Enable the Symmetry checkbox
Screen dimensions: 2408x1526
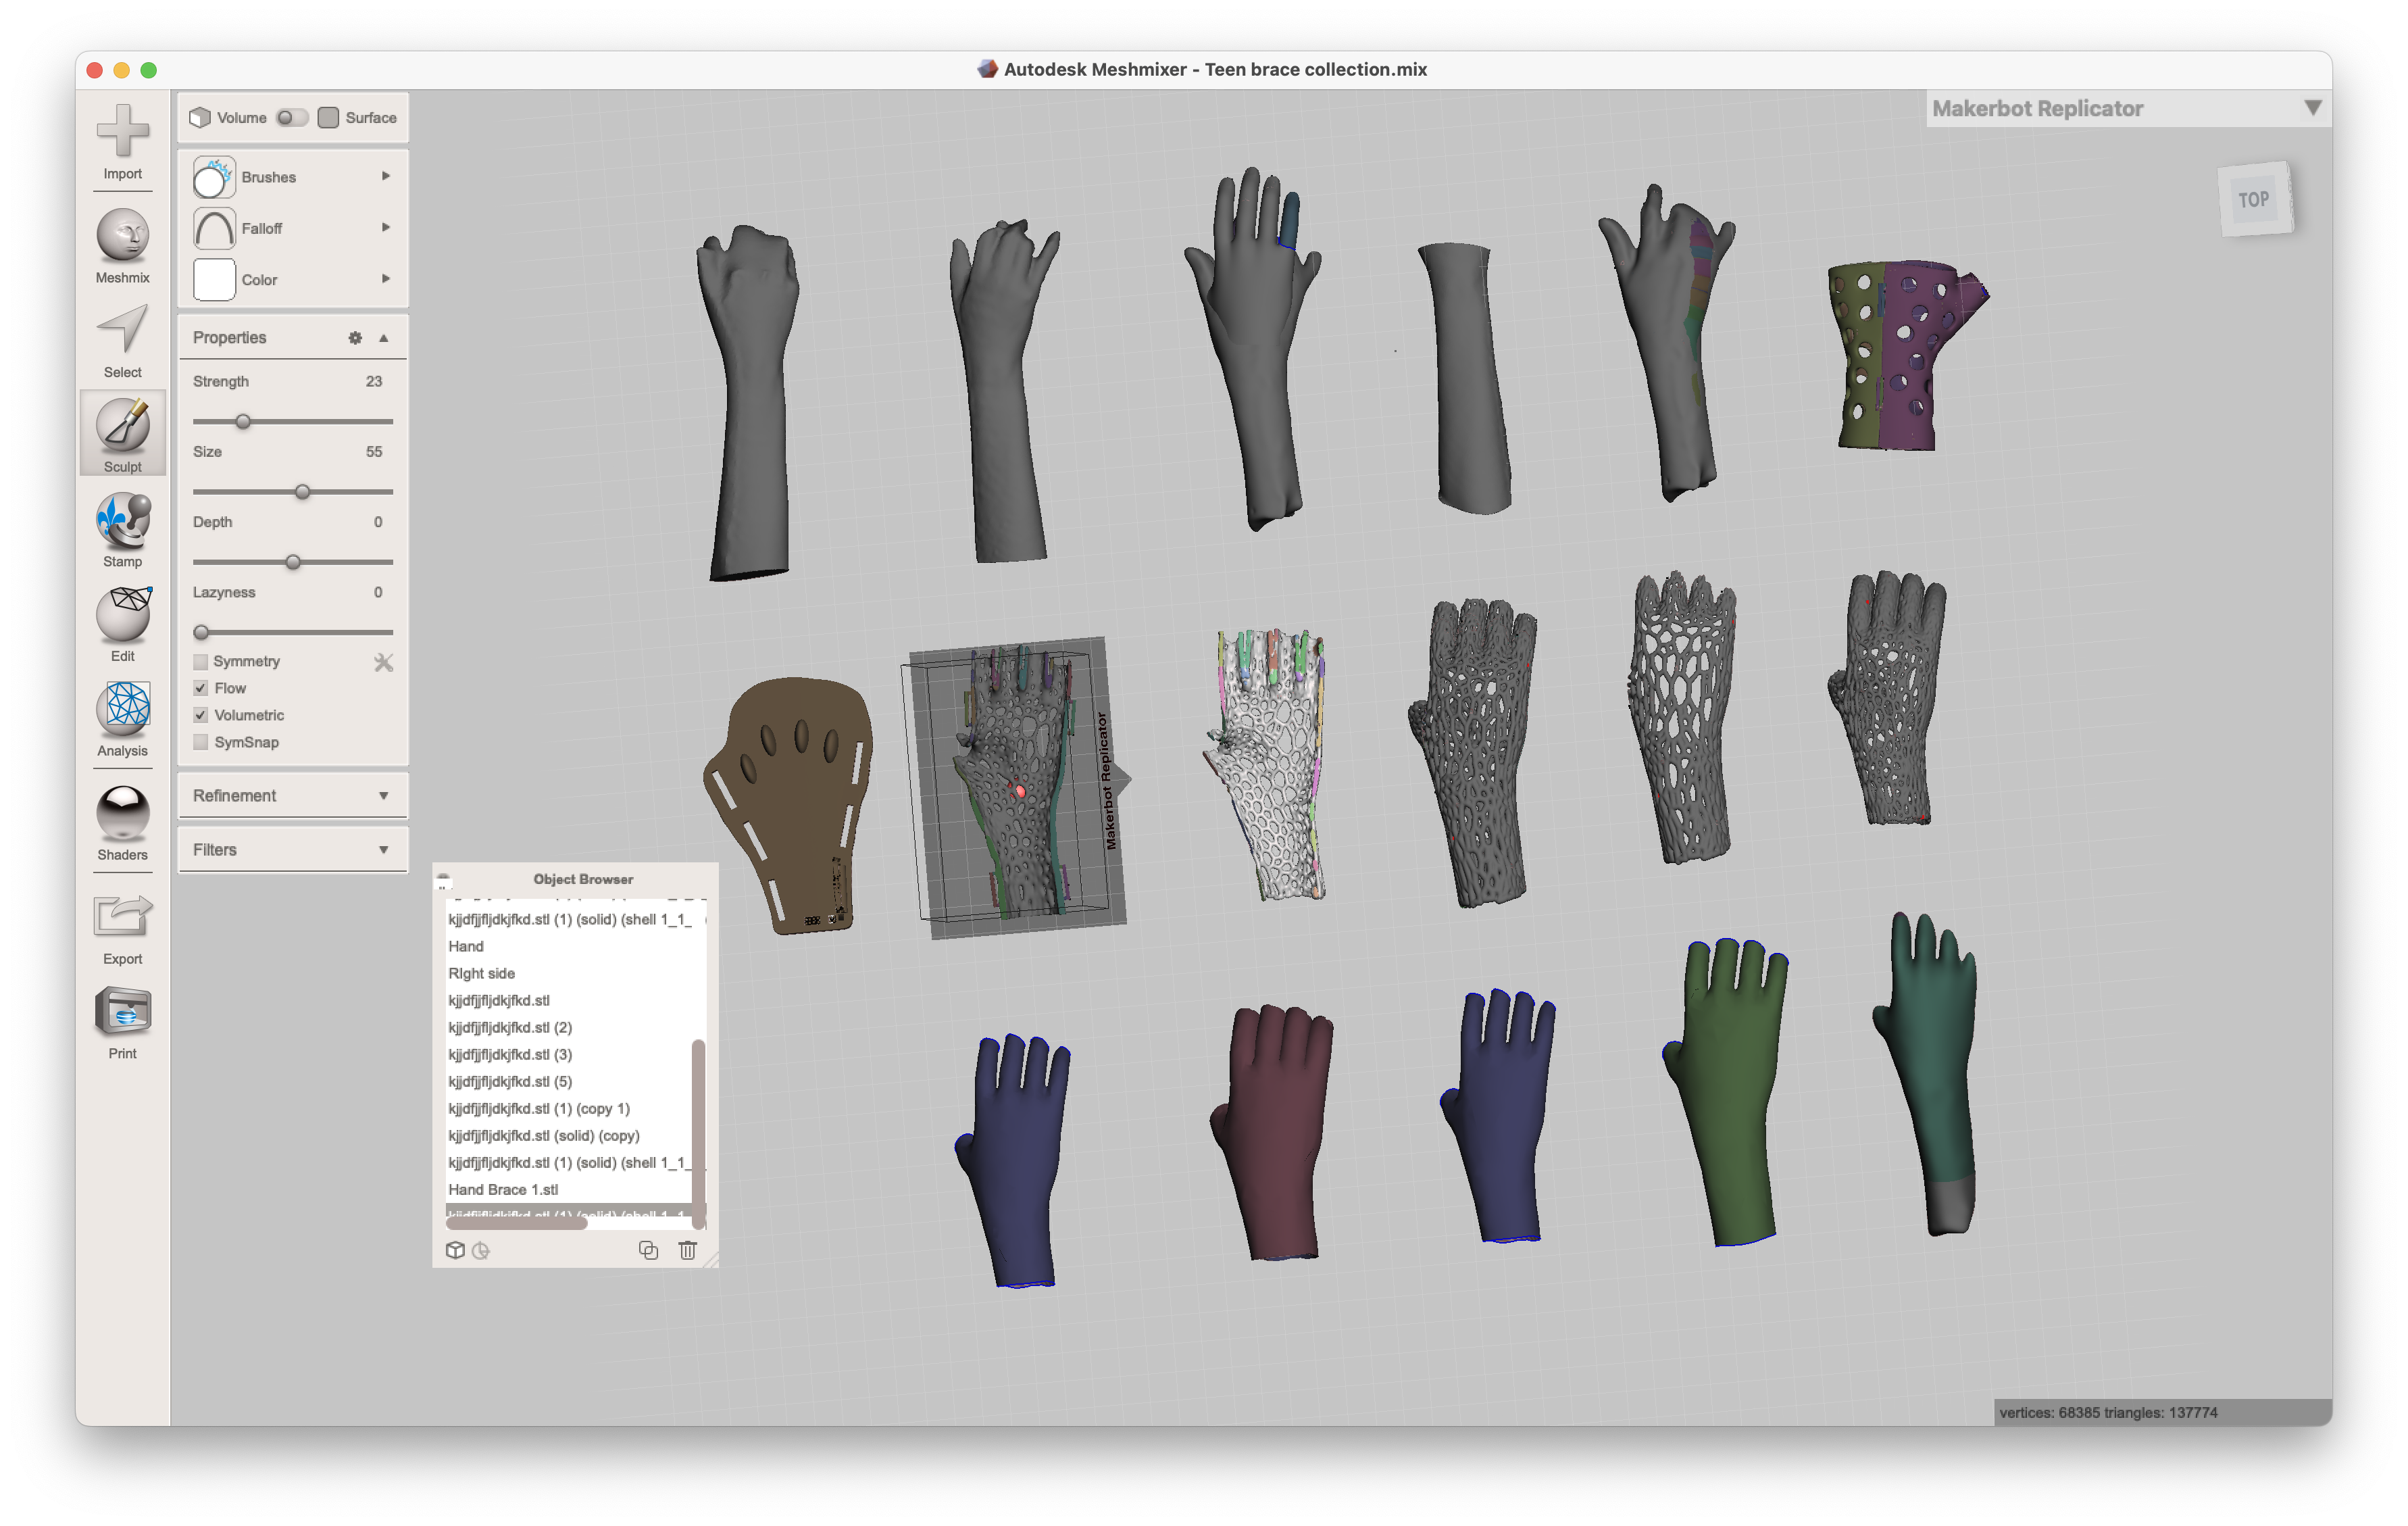(200, 661)
